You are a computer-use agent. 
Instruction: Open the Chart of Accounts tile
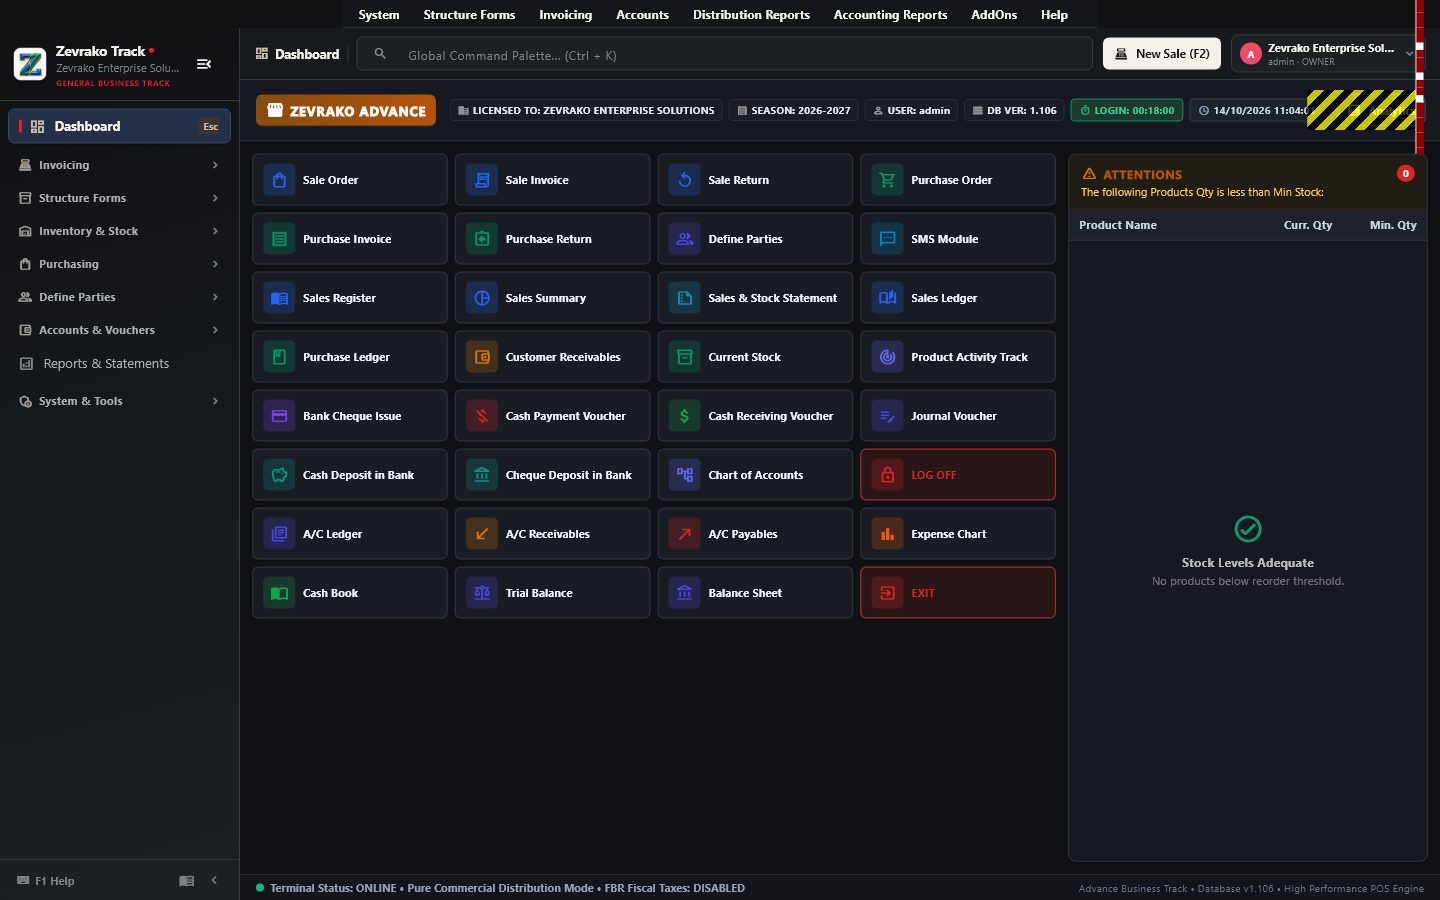[755, 475]
